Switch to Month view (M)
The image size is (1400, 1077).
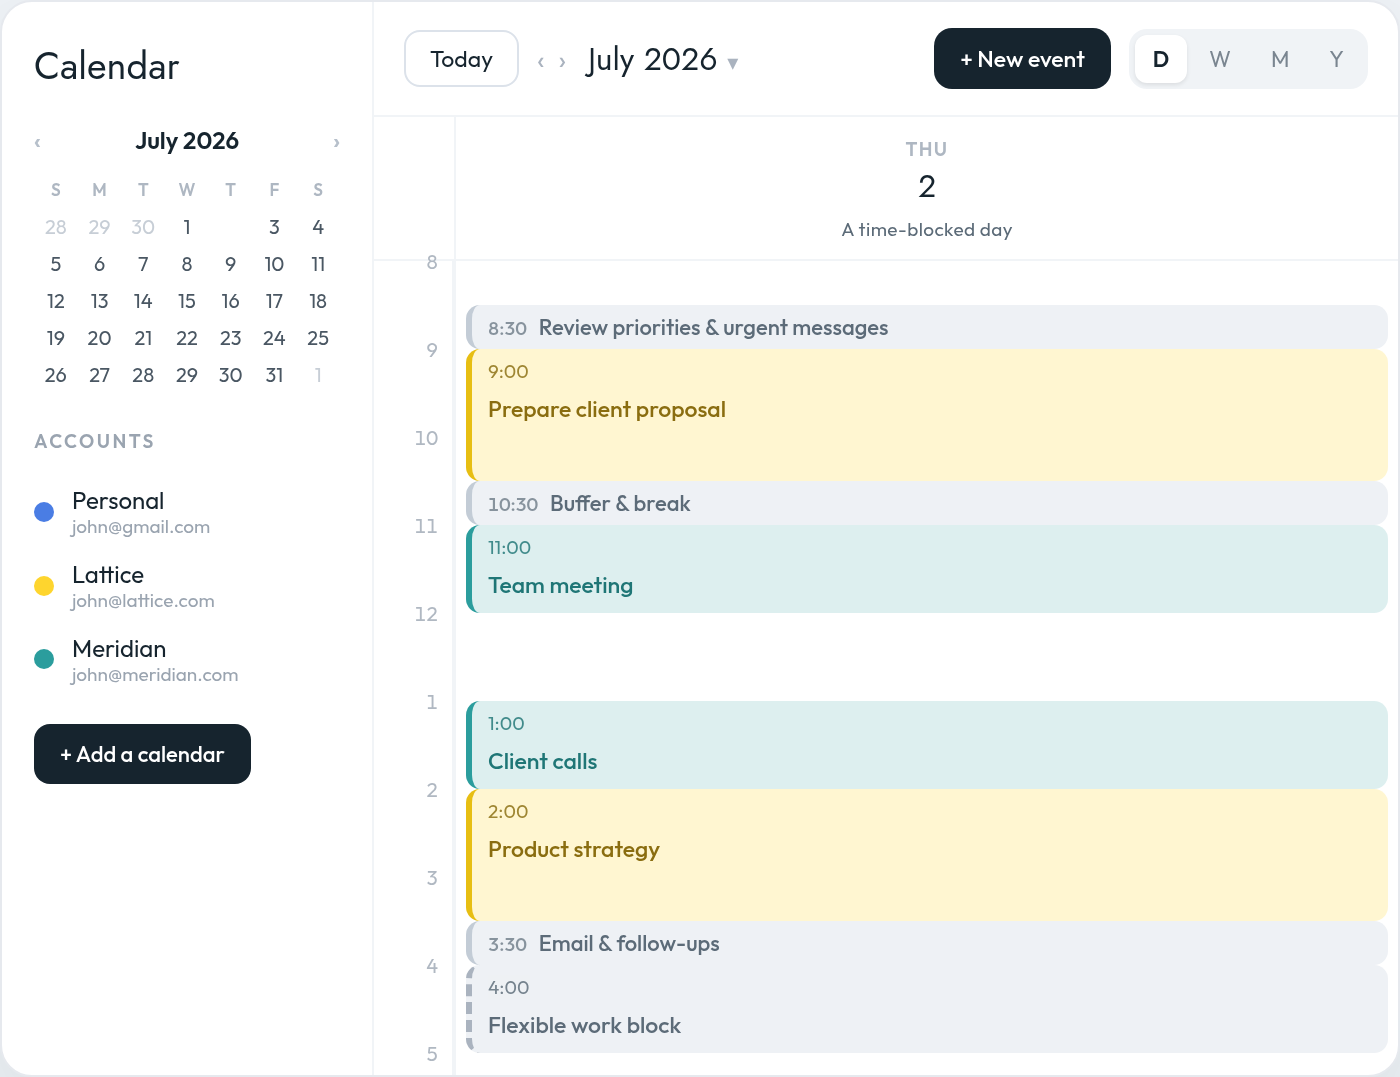[1280, 59]
